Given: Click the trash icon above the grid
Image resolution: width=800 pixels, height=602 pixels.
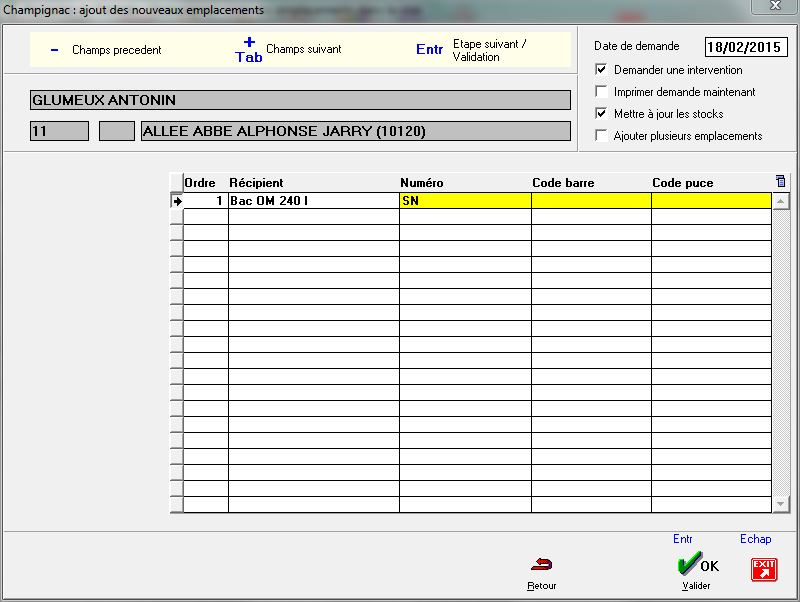Looking at the screenshot, I should (x=780, y=181).
